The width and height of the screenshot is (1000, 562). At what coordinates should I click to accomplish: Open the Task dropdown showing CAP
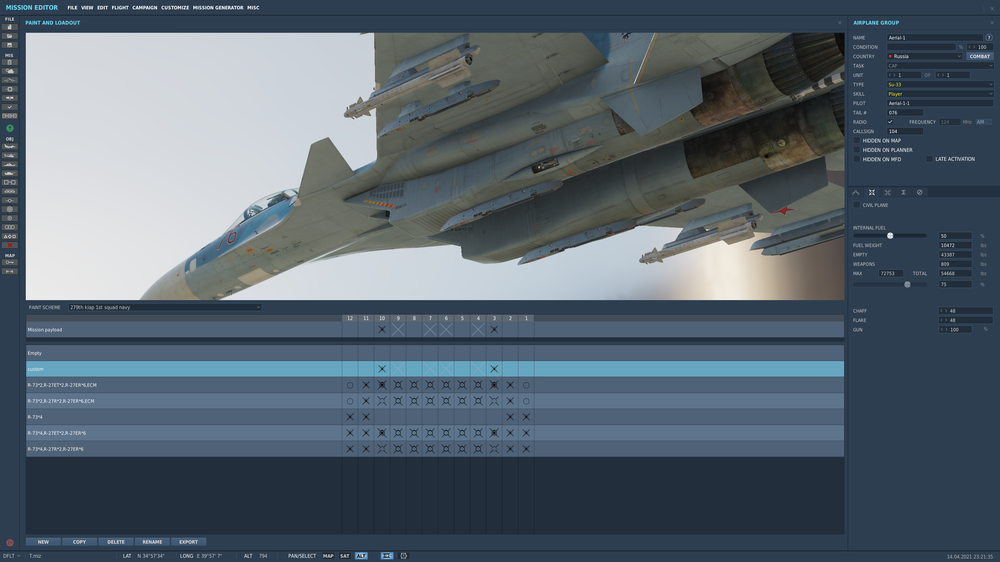tap(940, 66)
